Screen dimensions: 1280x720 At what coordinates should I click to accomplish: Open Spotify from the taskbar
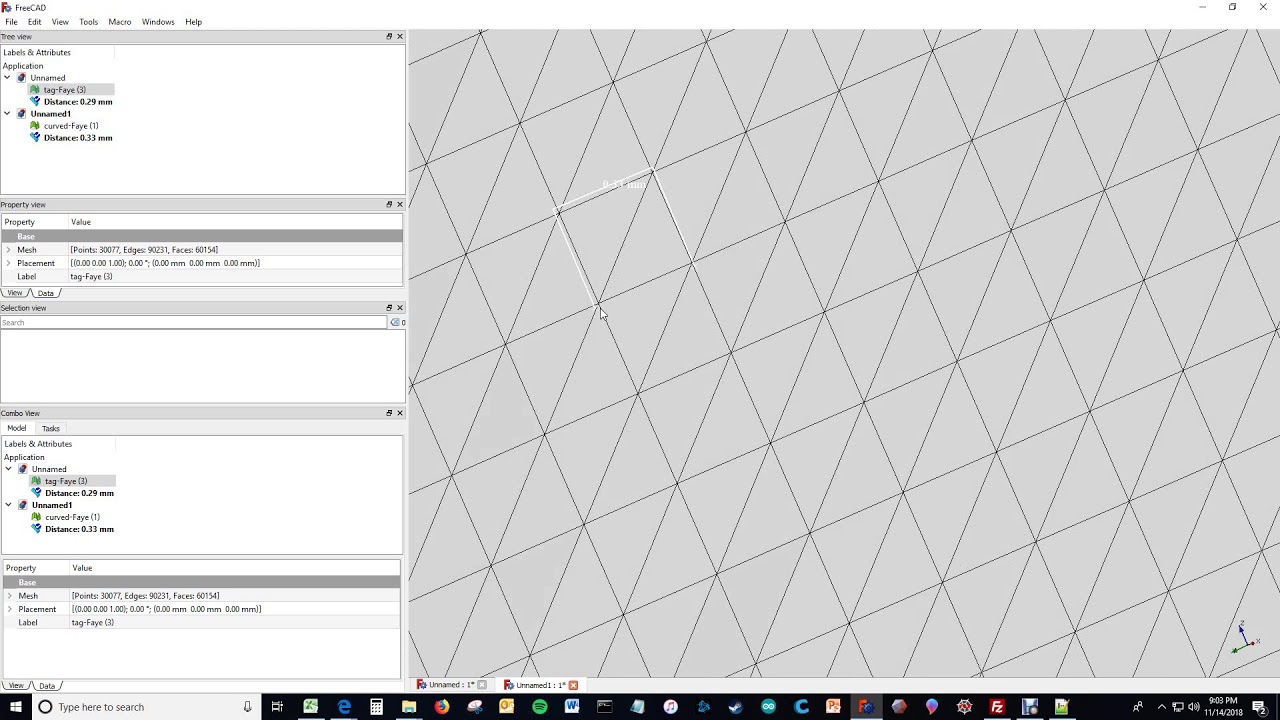540,707
